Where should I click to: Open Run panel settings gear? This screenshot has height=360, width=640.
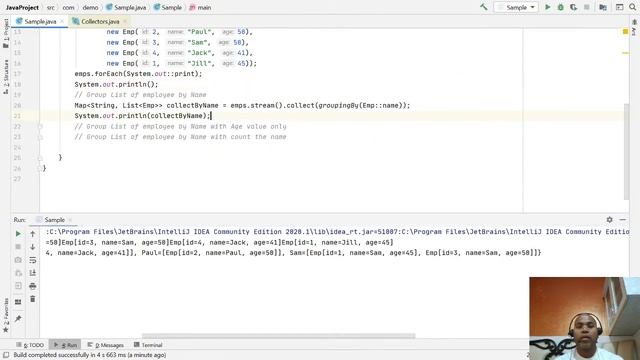609,220
